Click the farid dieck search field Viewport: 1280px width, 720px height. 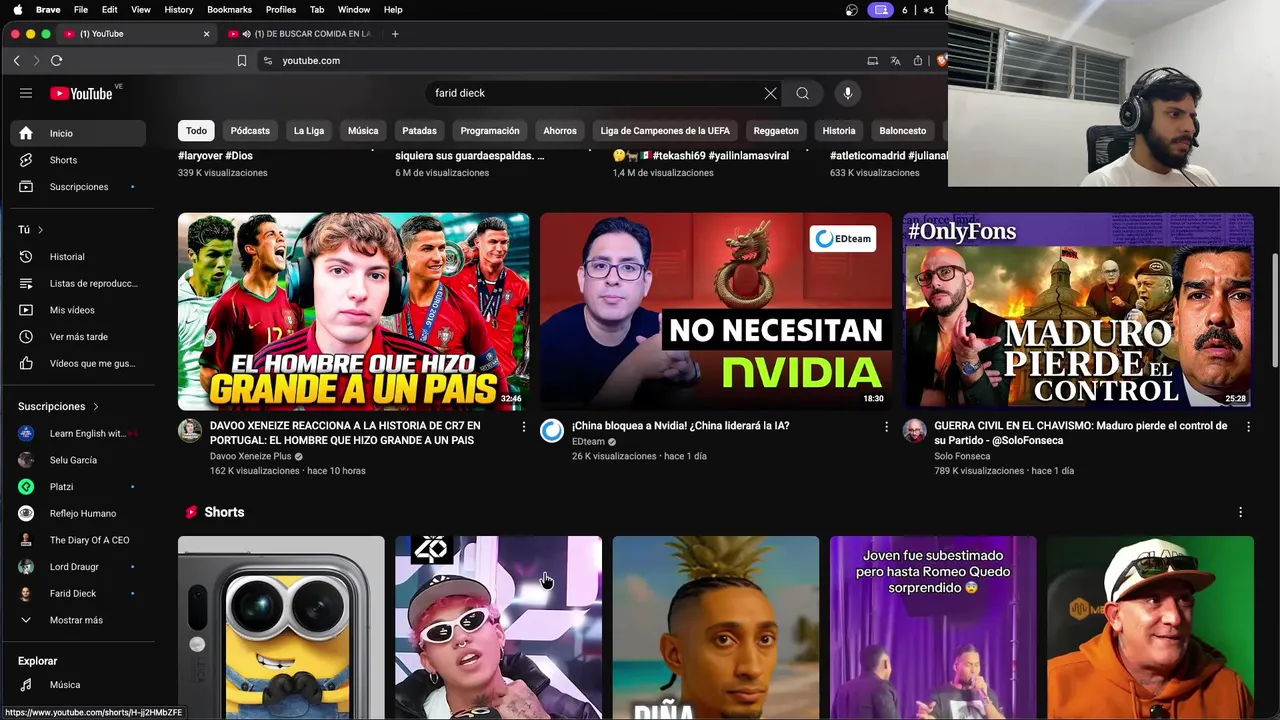point(594,93)
